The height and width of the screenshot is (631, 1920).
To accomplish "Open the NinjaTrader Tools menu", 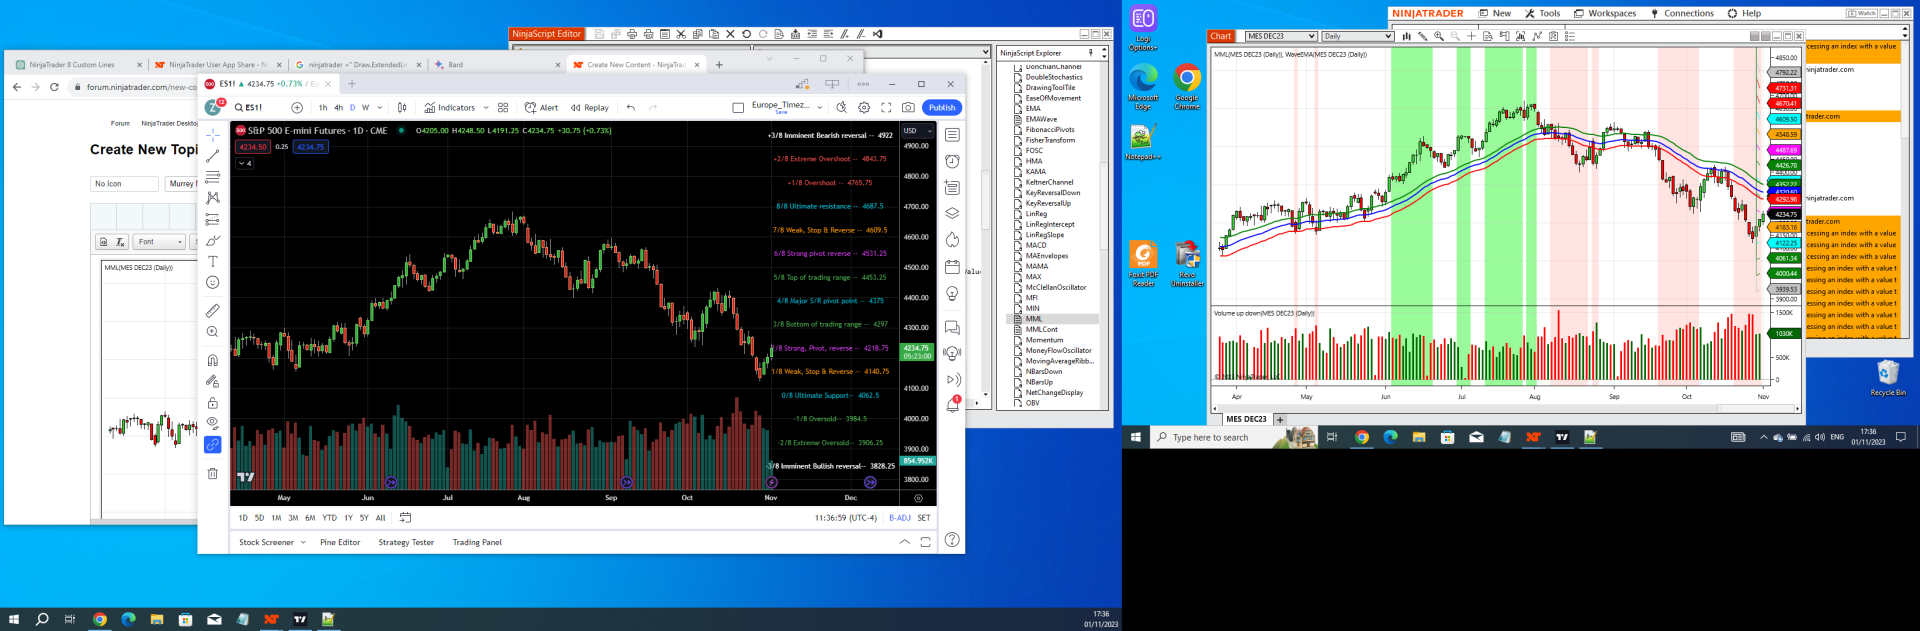I will (x=1543, y=13).
